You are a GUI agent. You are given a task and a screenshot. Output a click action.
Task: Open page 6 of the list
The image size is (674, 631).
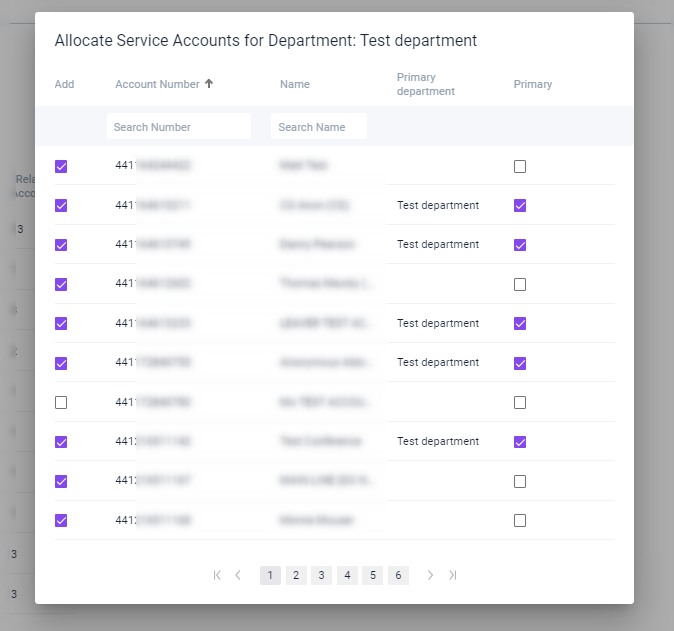click(x=398, y=575)
